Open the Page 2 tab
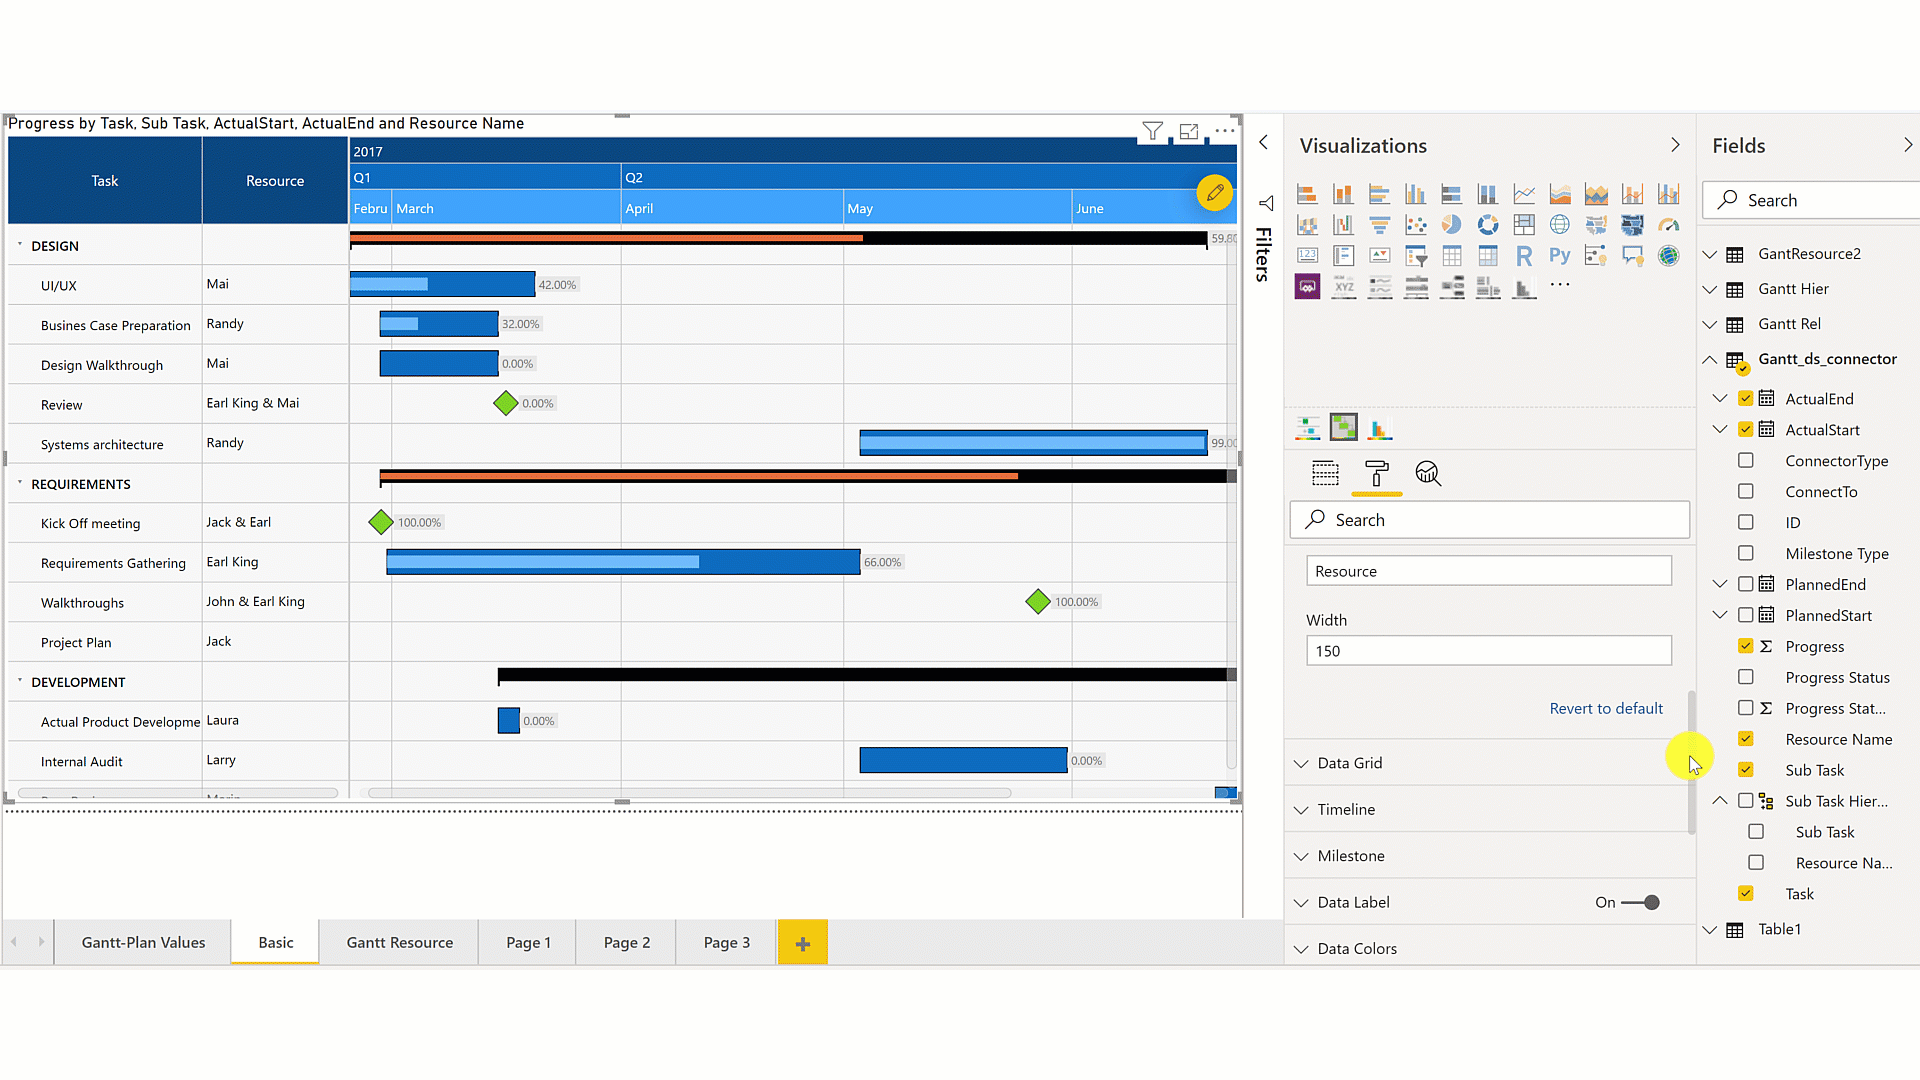The image size is (1920, 1080). [x=626, y=942]
